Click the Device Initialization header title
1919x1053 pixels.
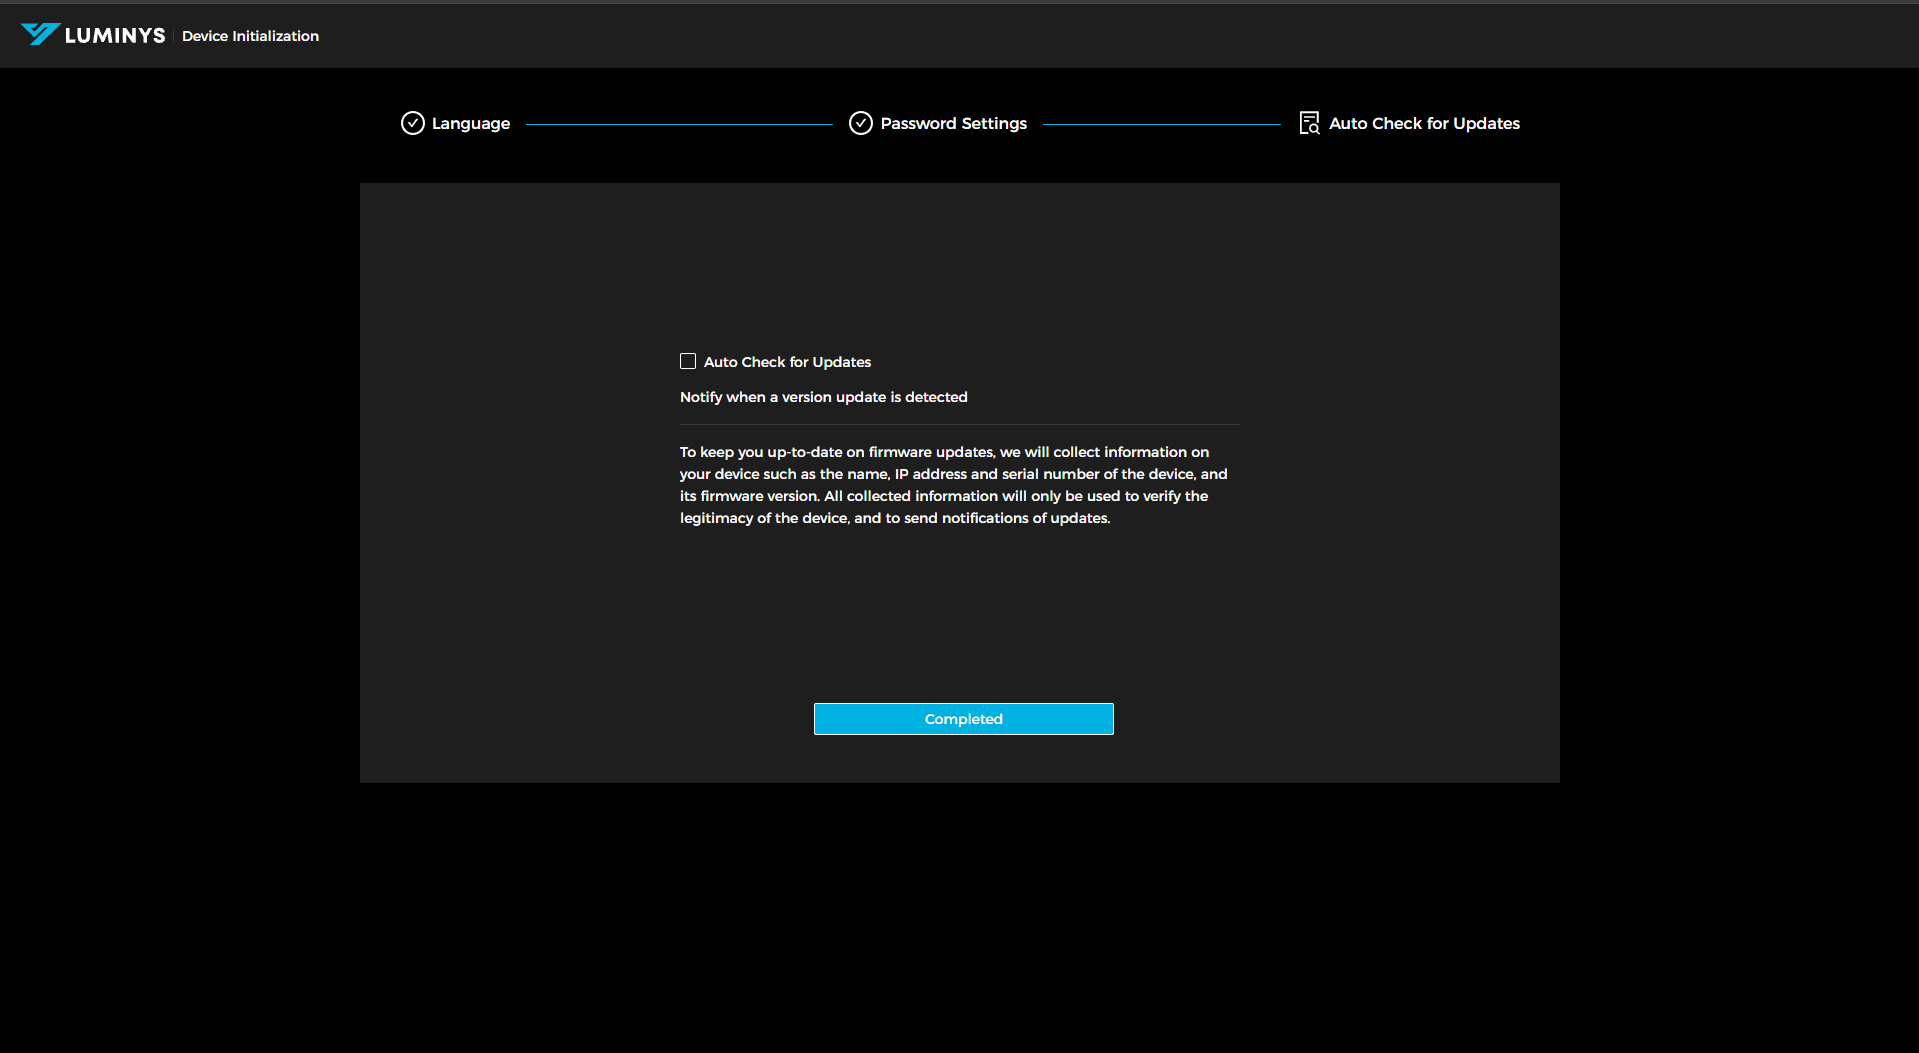(x=250, y=36)
